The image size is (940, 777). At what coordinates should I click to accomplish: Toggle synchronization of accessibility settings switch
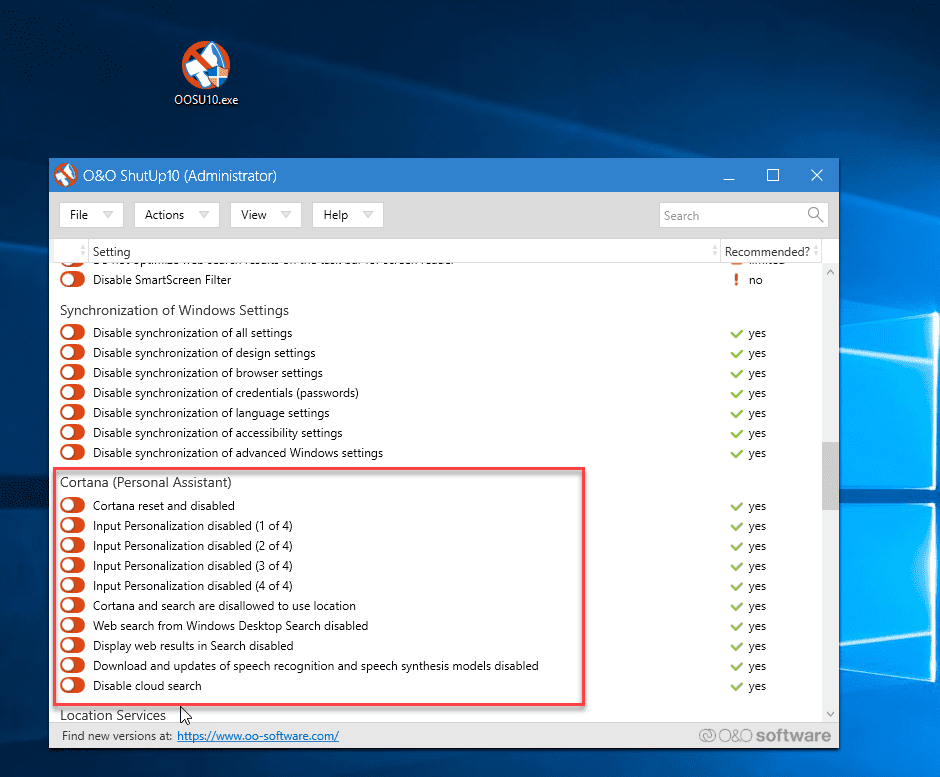[73, 432]
